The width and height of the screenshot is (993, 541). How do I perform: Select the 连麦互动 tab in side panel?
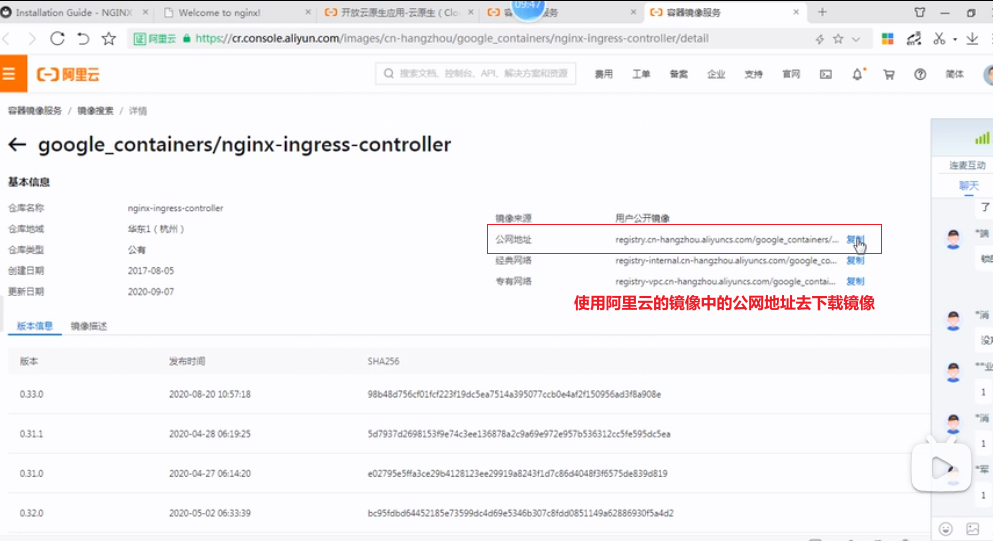[967, 165]
